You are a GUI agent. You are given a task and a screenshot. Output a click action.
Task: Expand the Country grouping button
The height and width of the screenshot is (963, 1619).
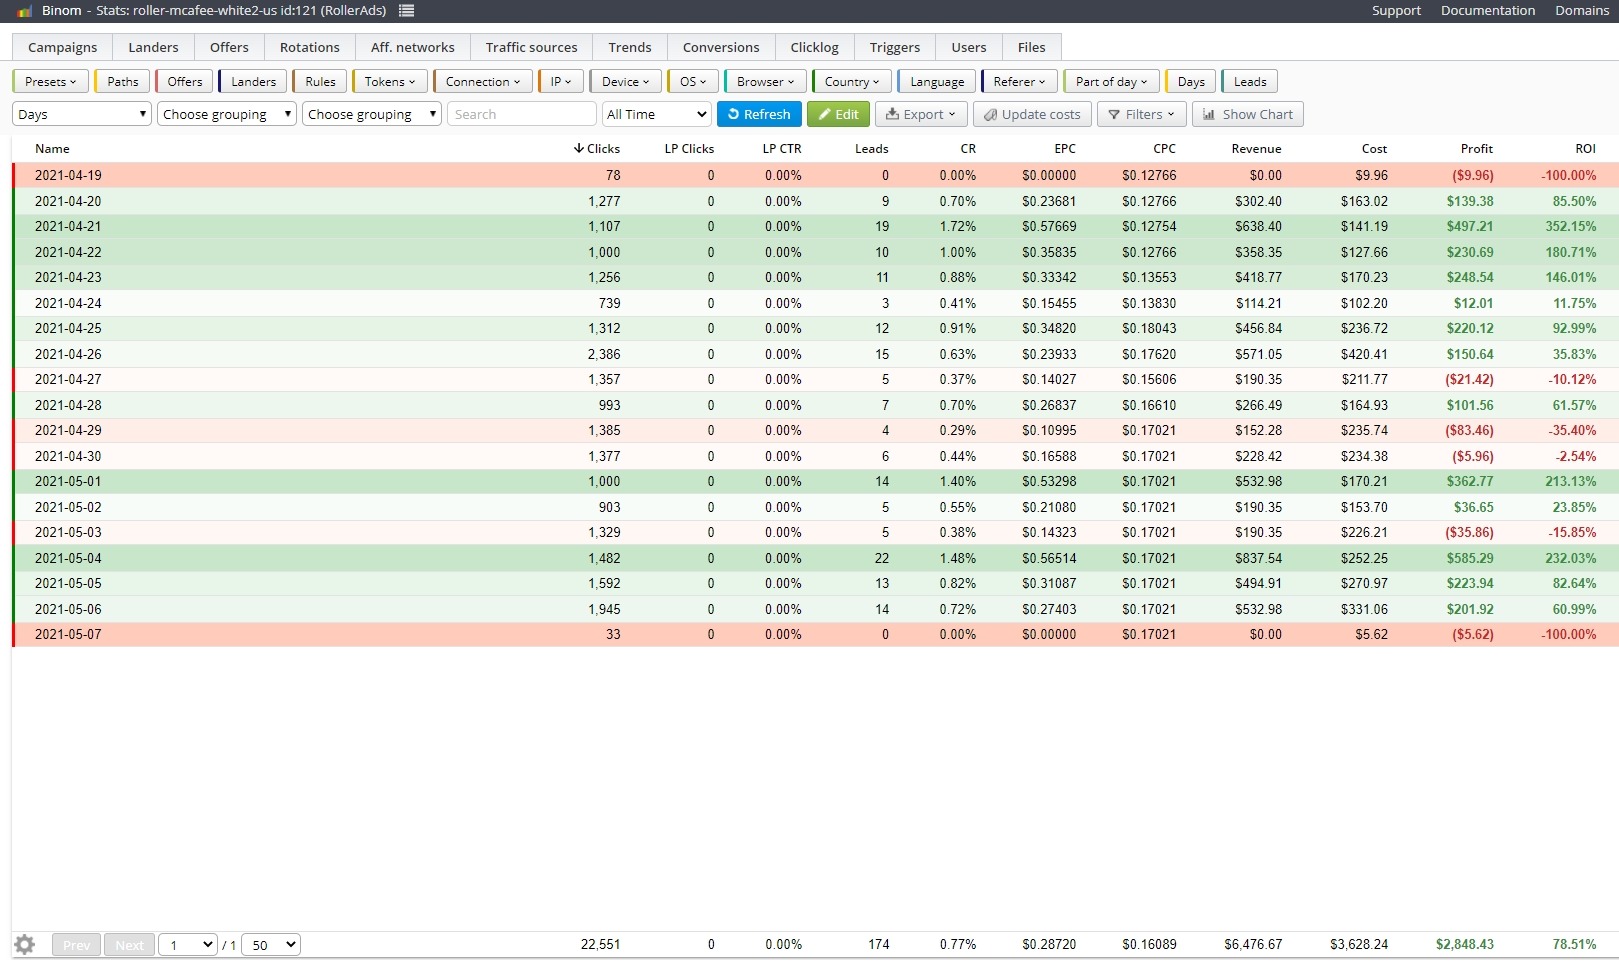[x=851, y=82]
